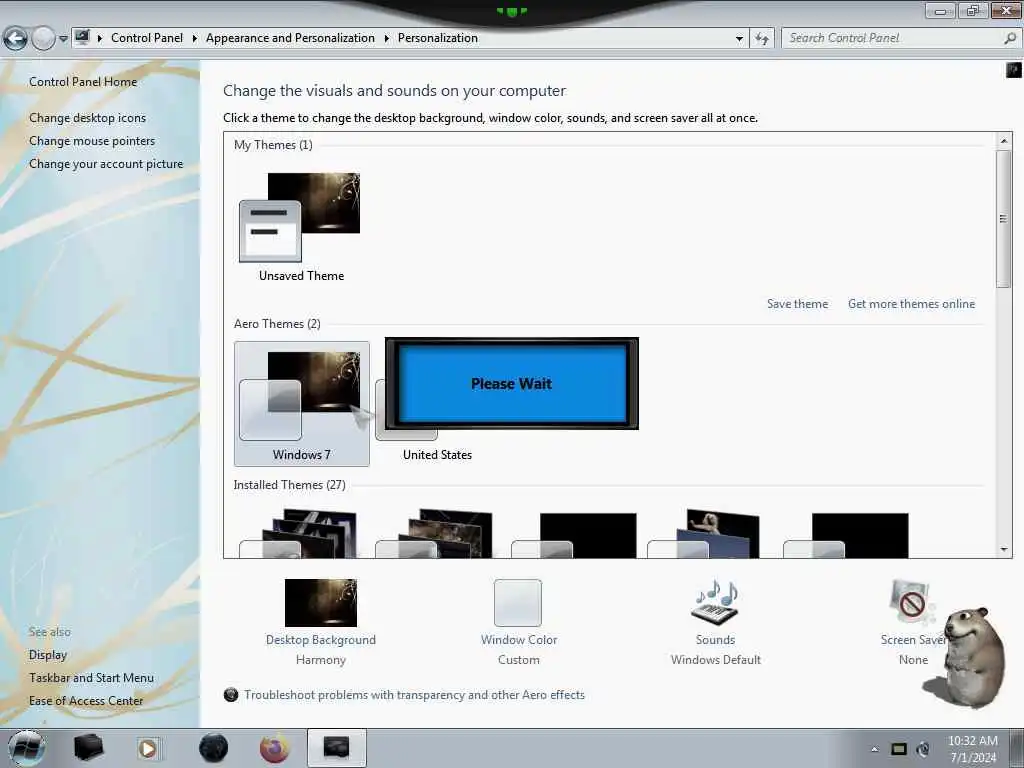
Task: Open Desktop Background Harmony icon
Action: point(321,602)
